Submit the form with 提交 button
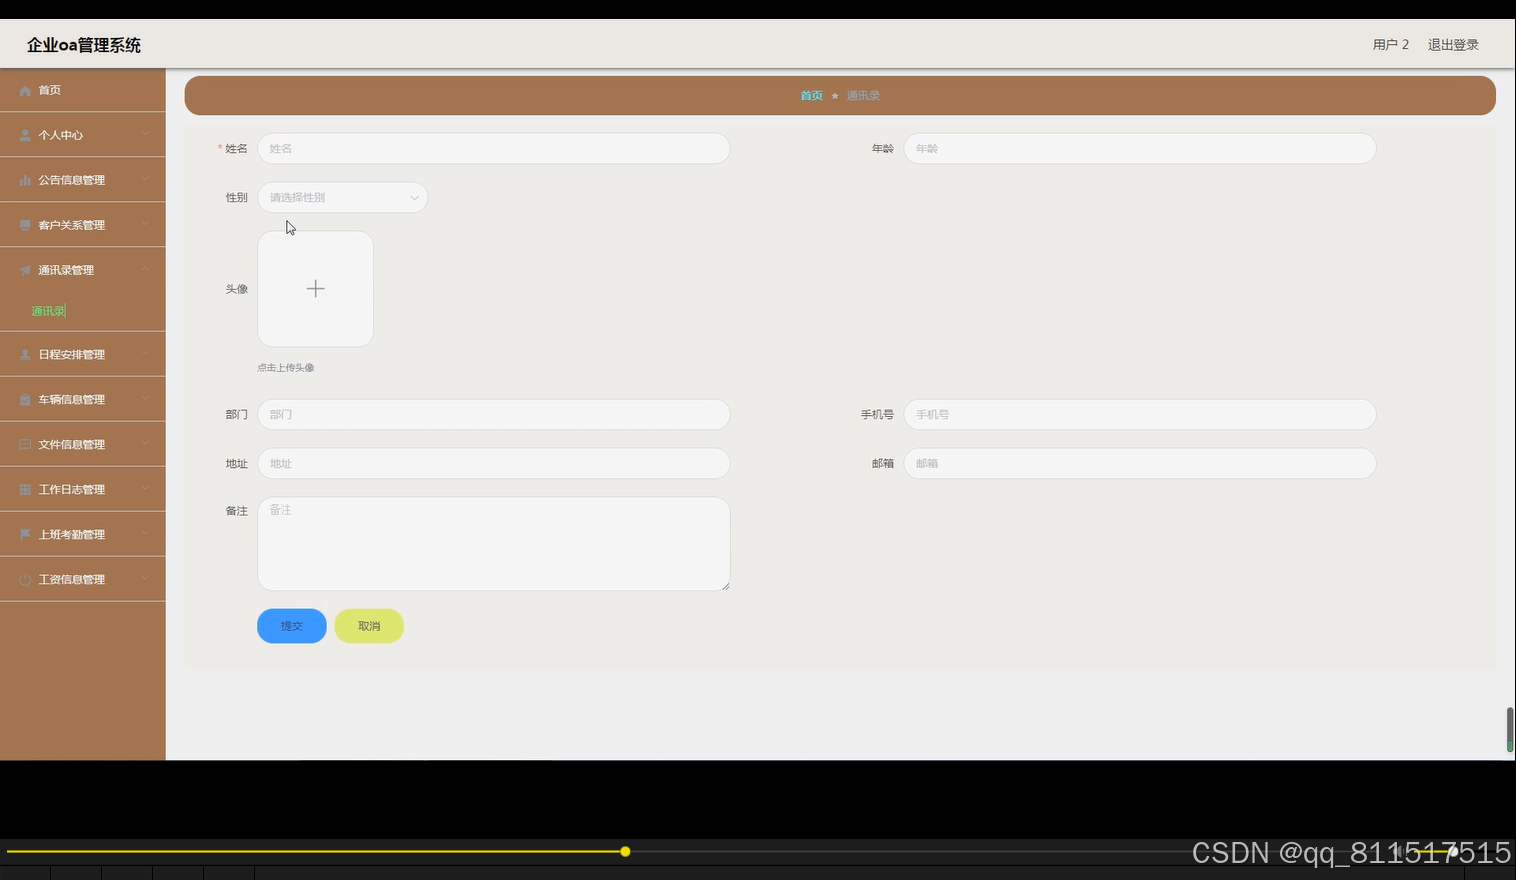This screenshot has width=1516, height=880. point(292,626)
